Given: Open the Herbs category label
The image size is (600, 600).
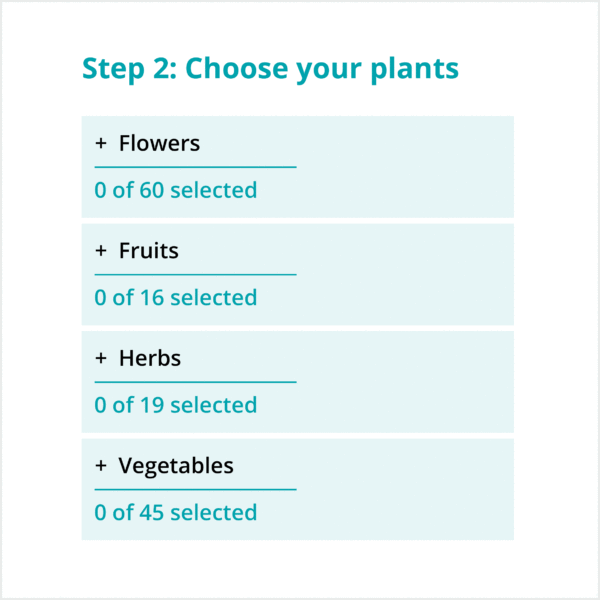Looking at the screenshot, I should pos(149,358).
